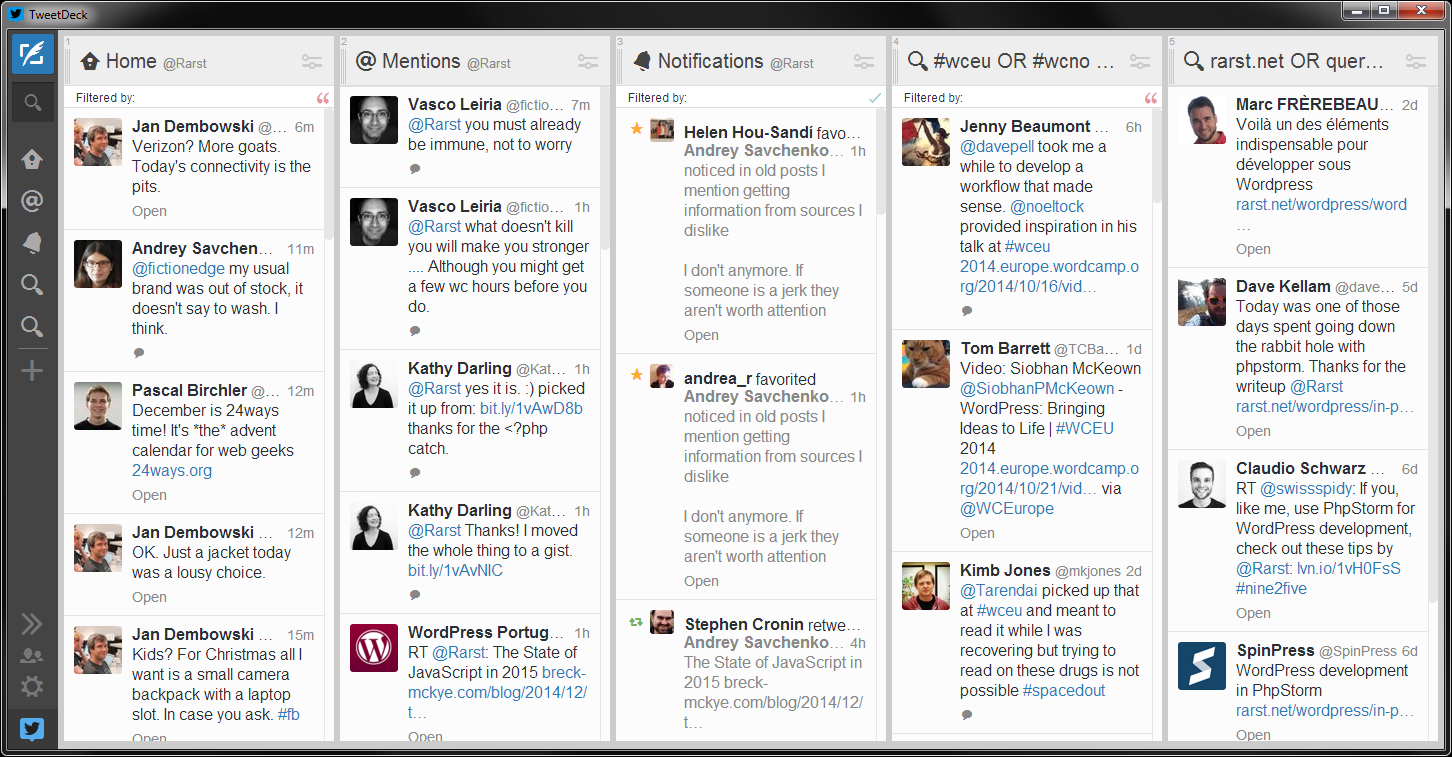View Pascal Birchler's avatar profile

(x=98, y=406)
